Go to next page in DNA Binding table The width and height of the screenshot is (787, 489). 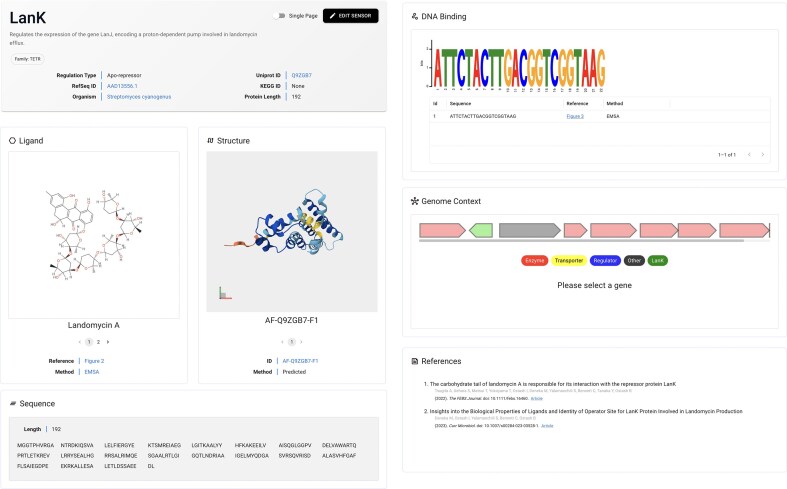click(x=762, y=155)
